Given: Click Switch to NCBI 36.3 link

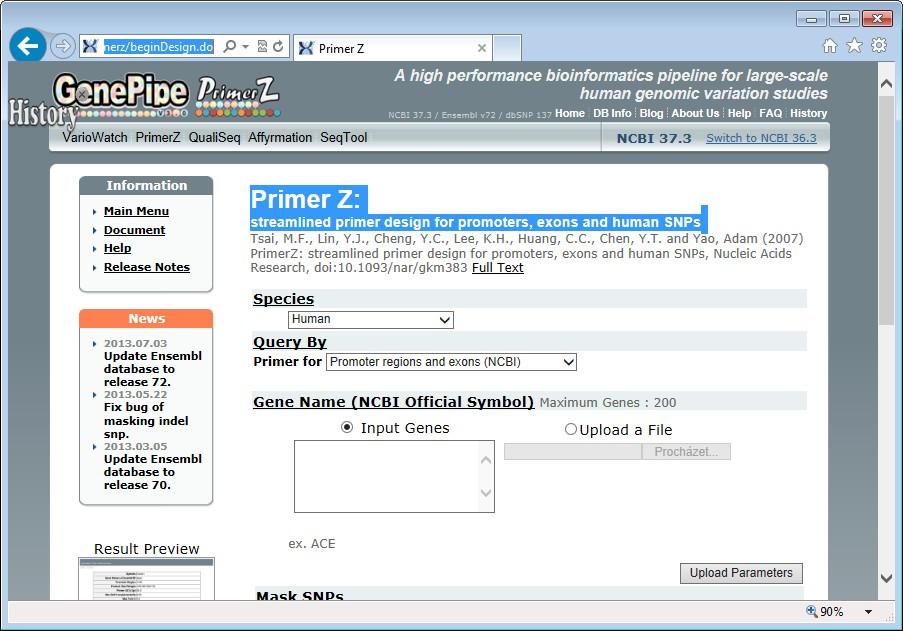Looking at the screenshot, I should tap(761, 138).
